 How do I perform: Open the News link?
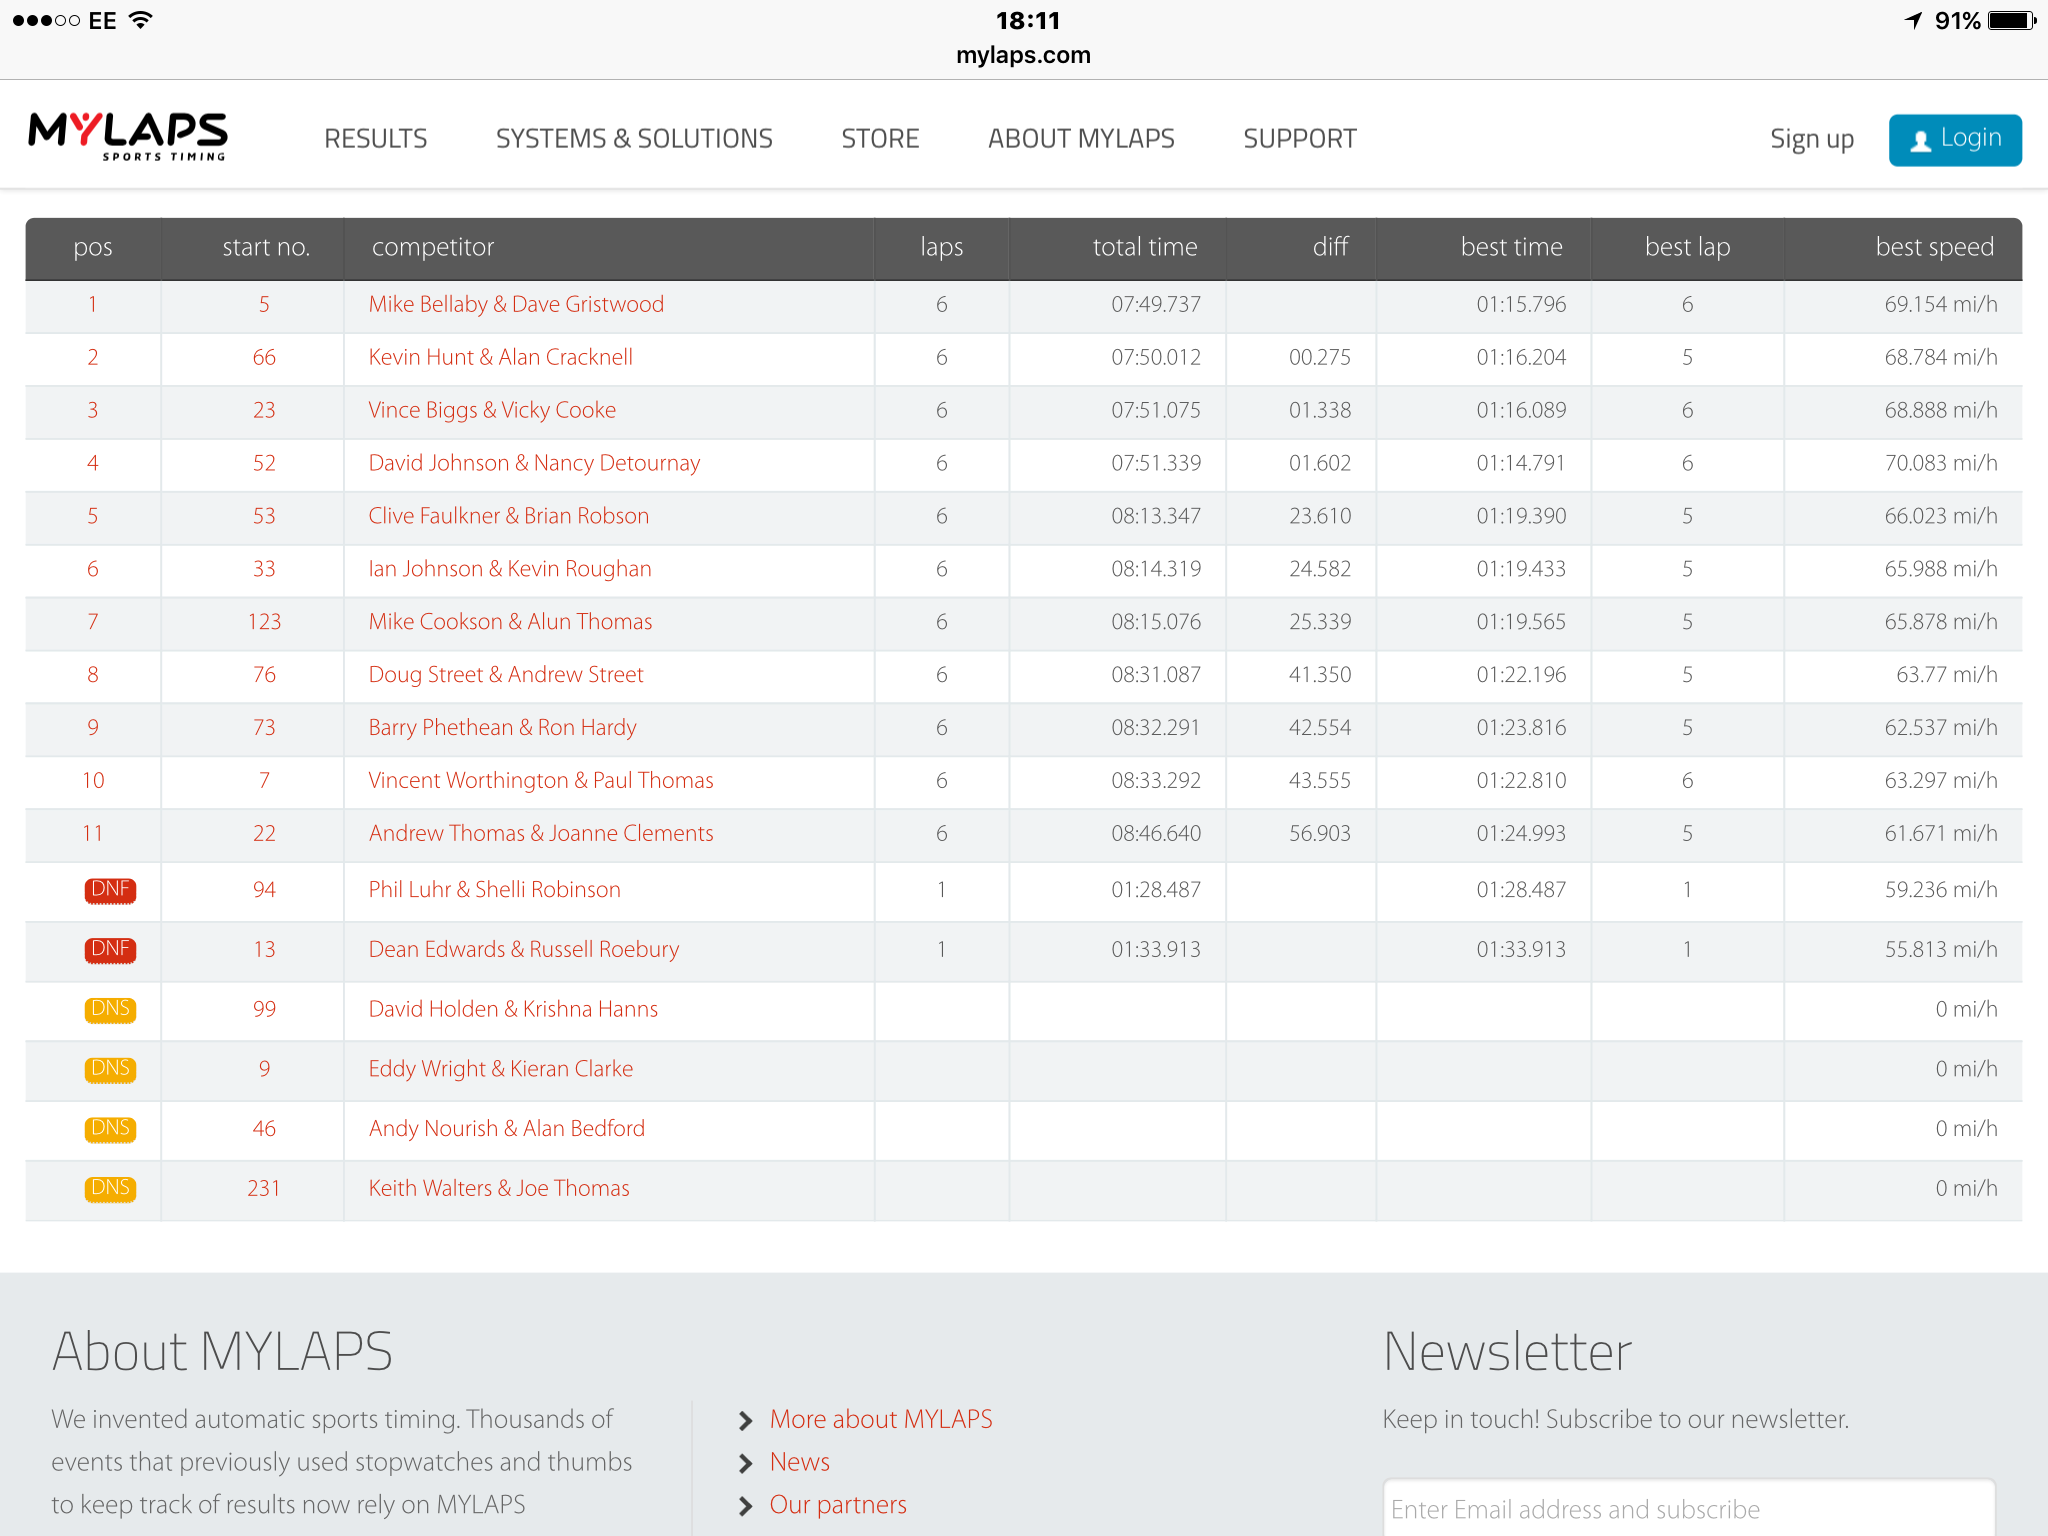click(x=799, y=1462)
